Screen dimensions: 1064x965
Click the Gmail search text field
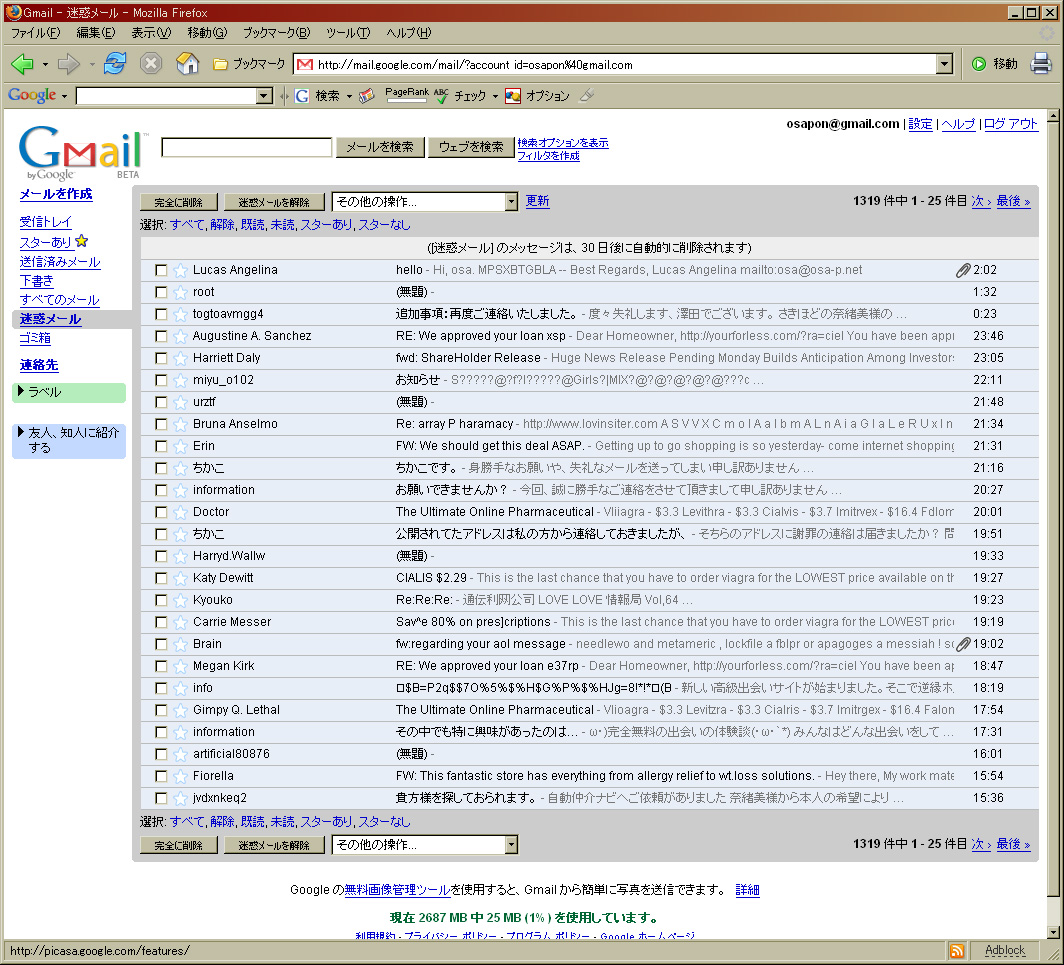pos(246,147)
